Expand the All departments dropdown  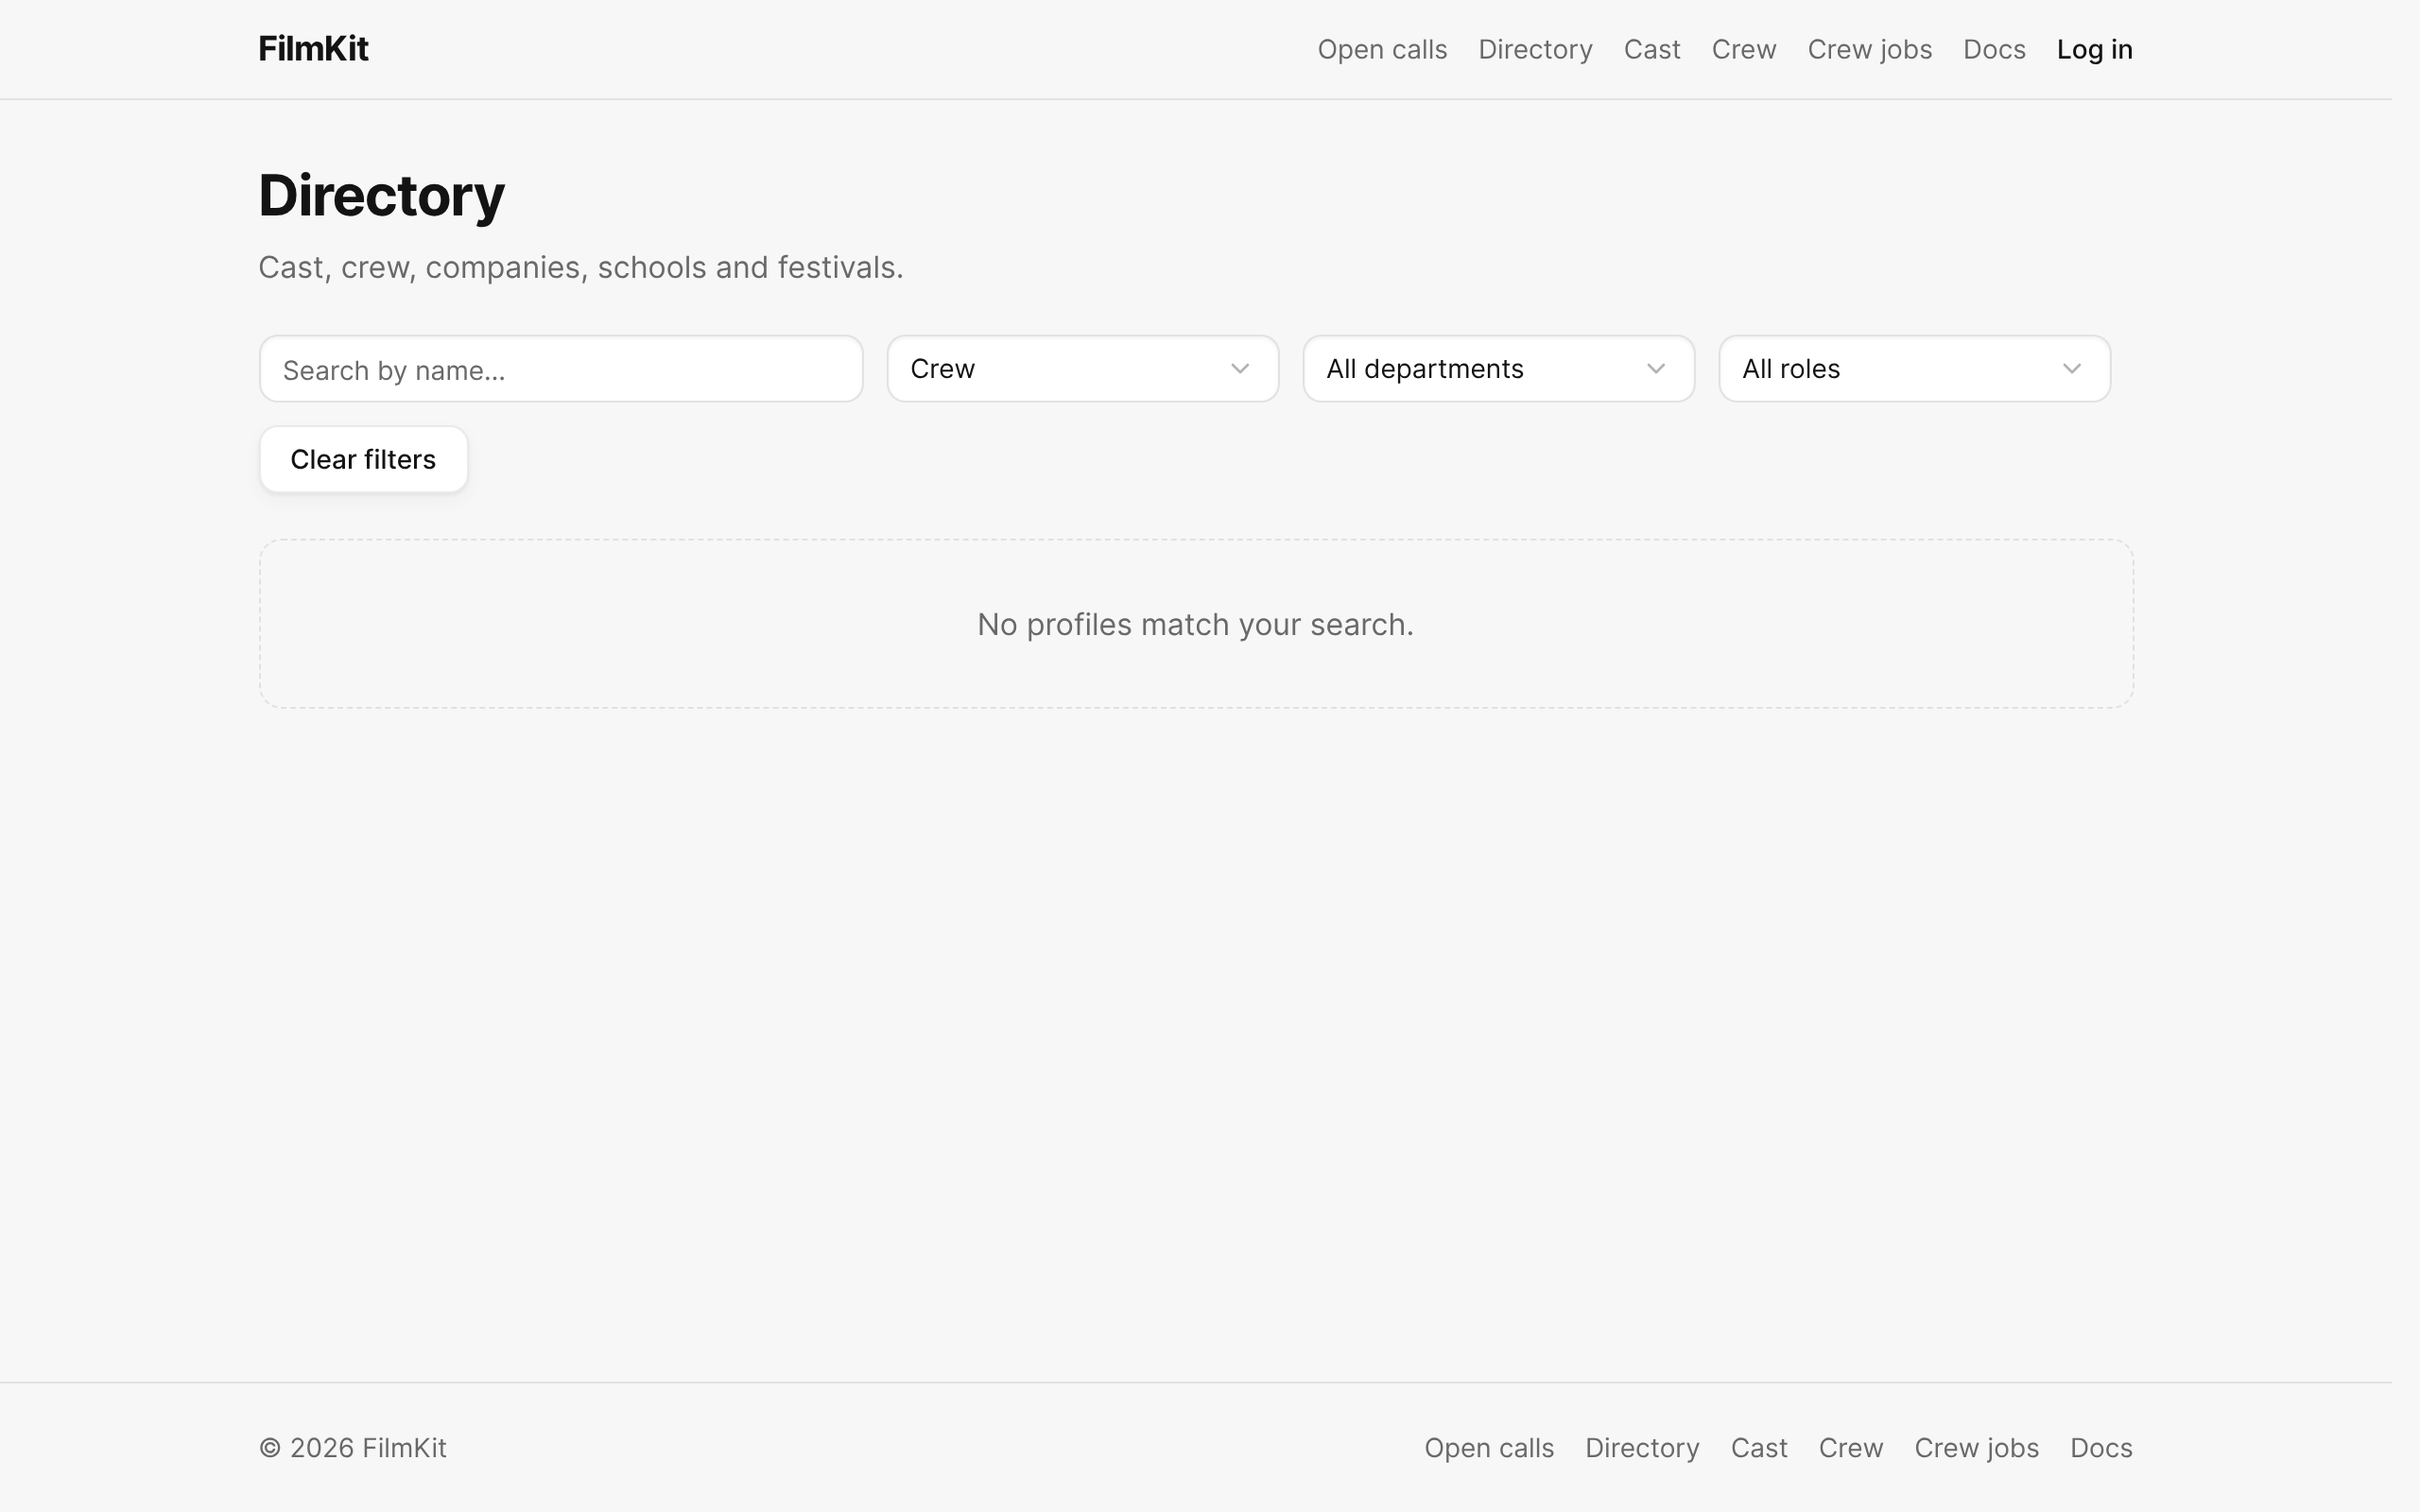[1498, 369]
